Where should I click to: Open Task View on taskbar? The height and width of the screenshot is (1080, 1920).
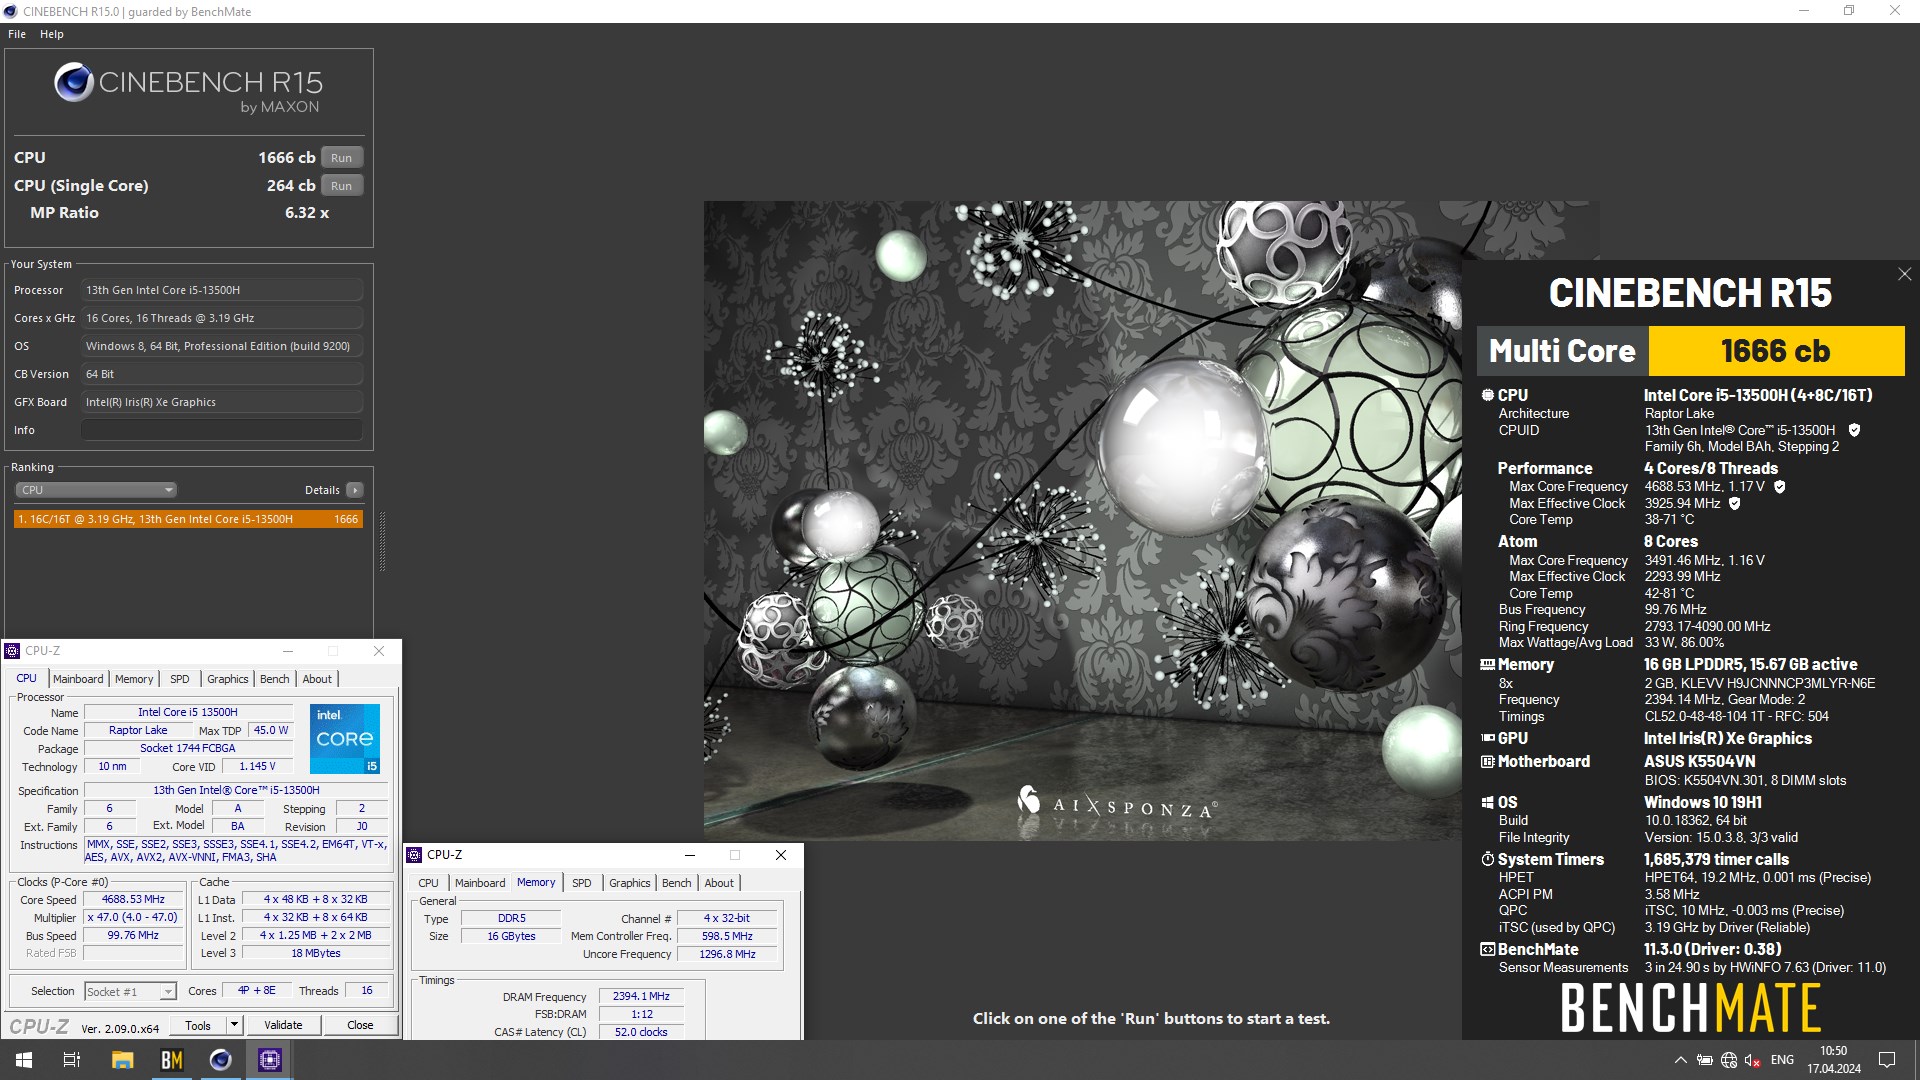(72, 1060)
